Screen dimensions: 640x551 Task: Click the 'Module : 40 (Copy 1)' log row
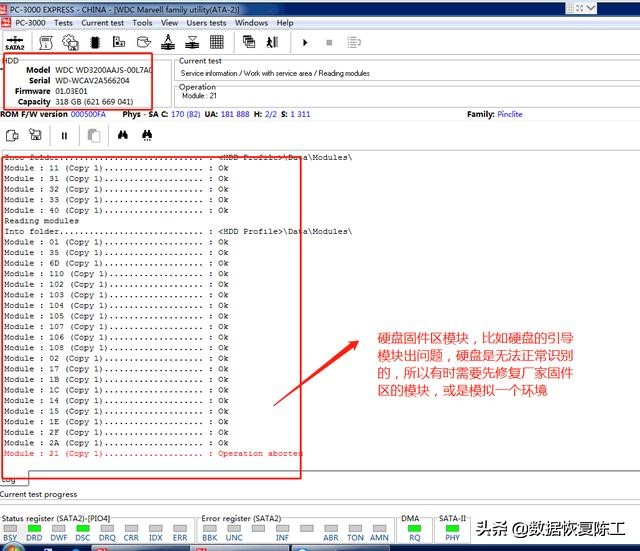tap(116, 210)
